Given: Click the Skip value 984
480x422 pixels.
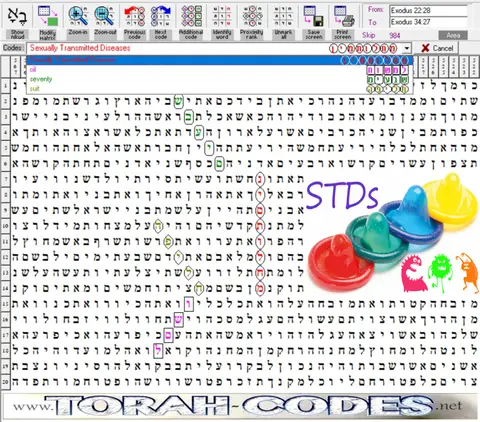Looking at the screenshot, I should click(394, 35).
